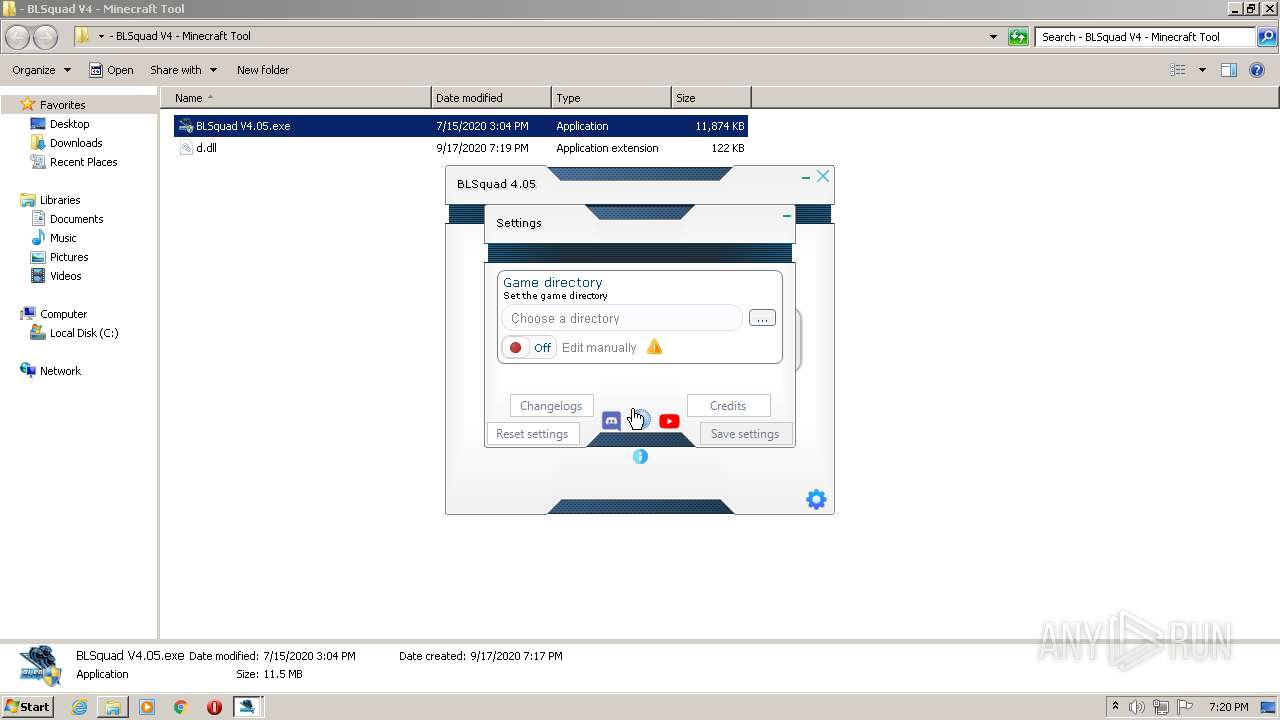The image size is (1280, 720).
Task: Open Recent Places
Action: 83,162
